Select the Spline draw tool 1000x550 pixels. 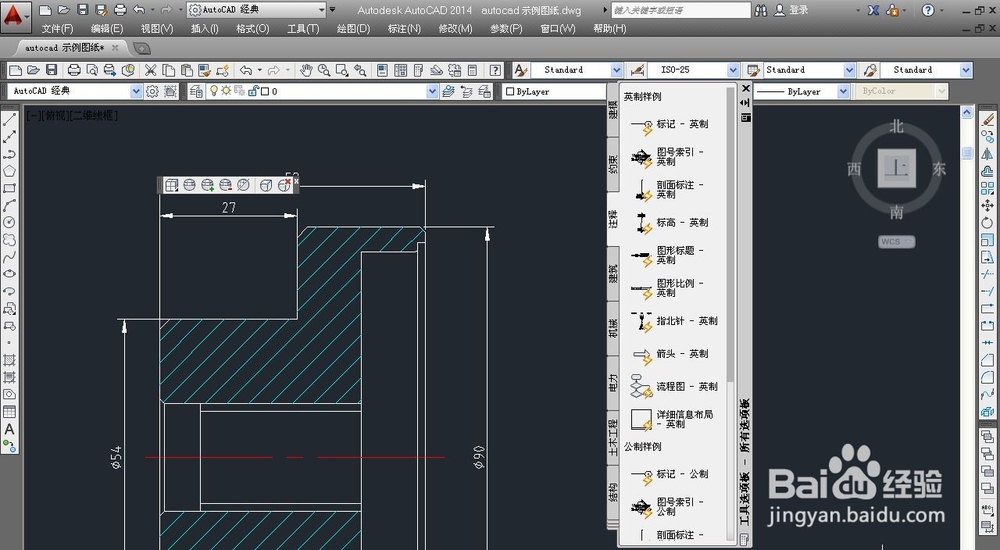click(10, 257)
